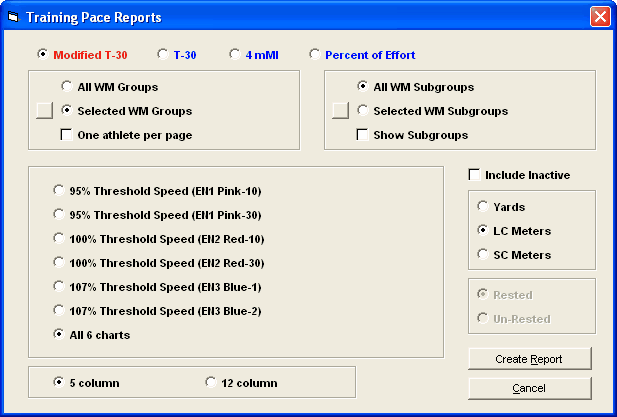
Task: Select Yards as course unit
Action: 484,207
